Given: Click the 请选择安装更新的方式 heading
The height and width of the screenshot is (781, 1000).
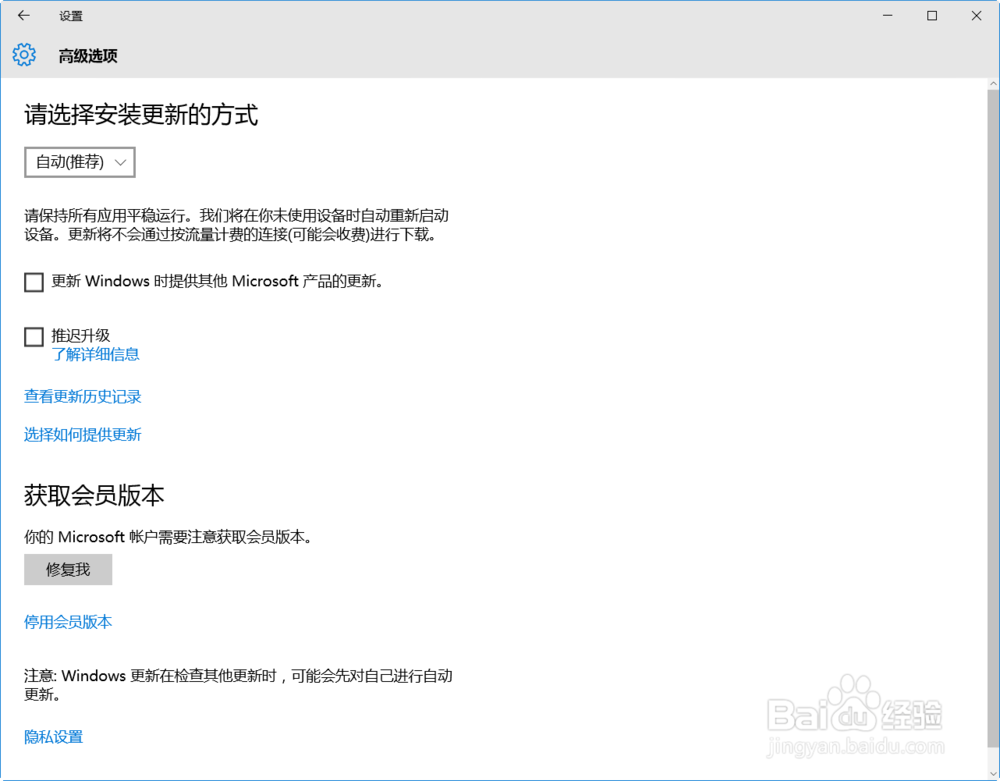Looking at the screenshot, I should click(141, 115).
